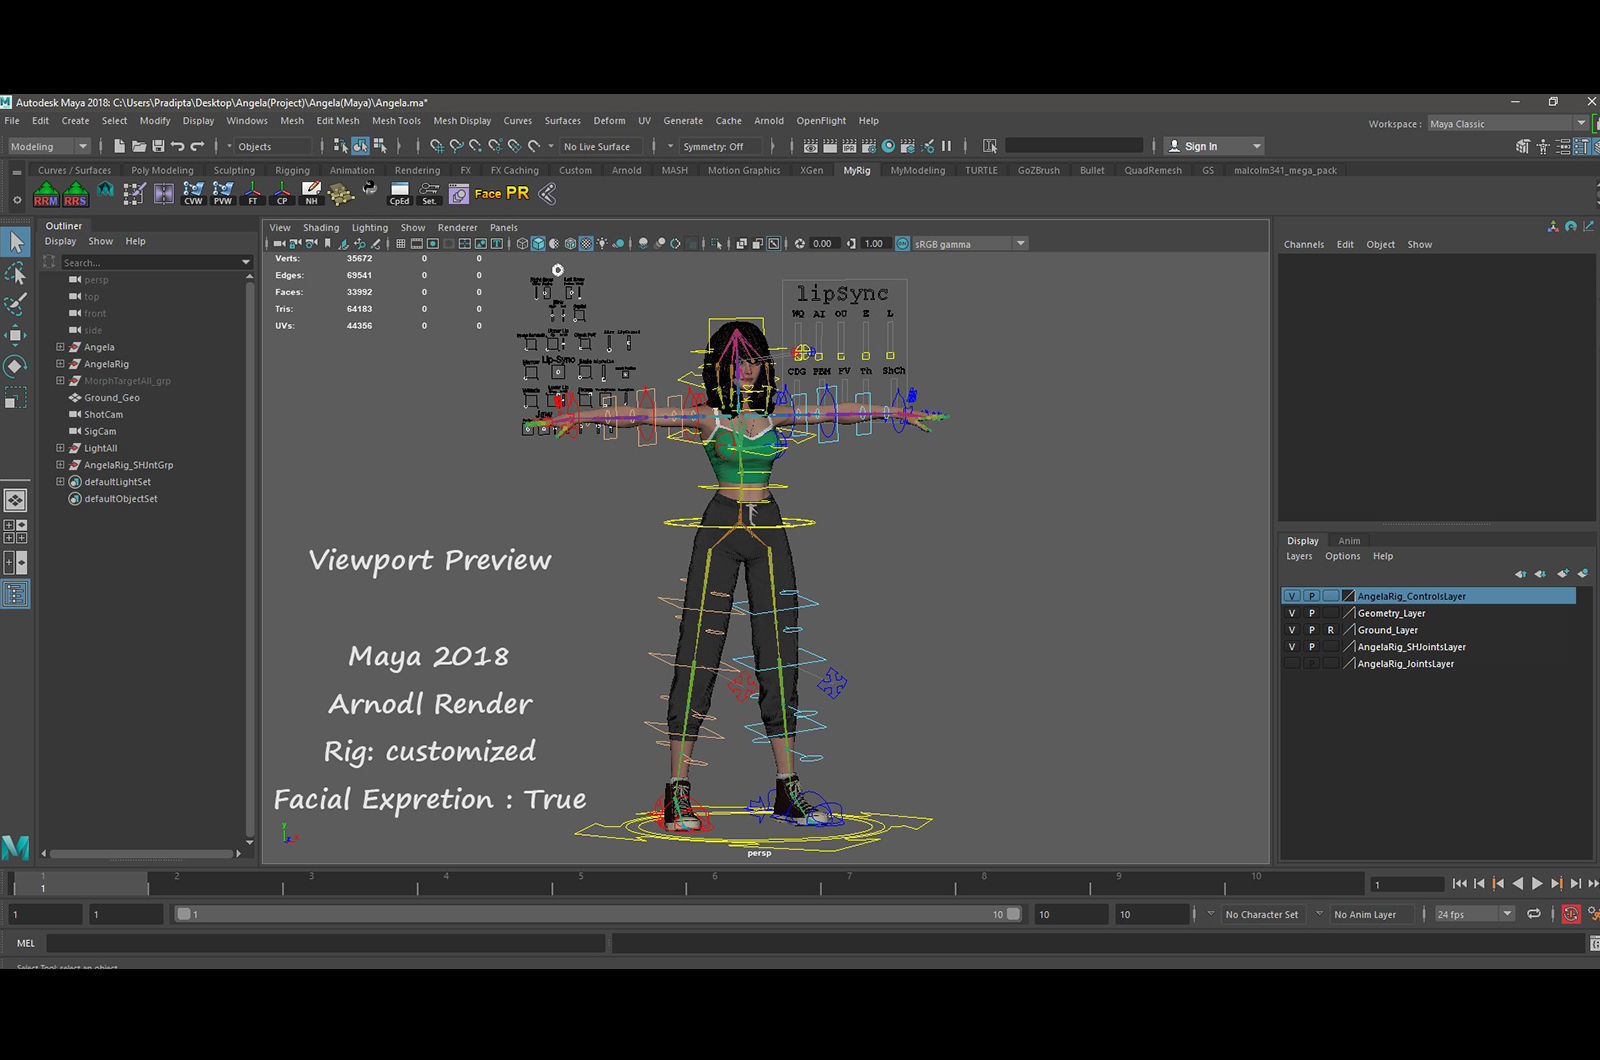The height and width of the screenshot is (1060, 1600).
Task: Switch to the Rigging shelf tab
Action: coord(292,170)
